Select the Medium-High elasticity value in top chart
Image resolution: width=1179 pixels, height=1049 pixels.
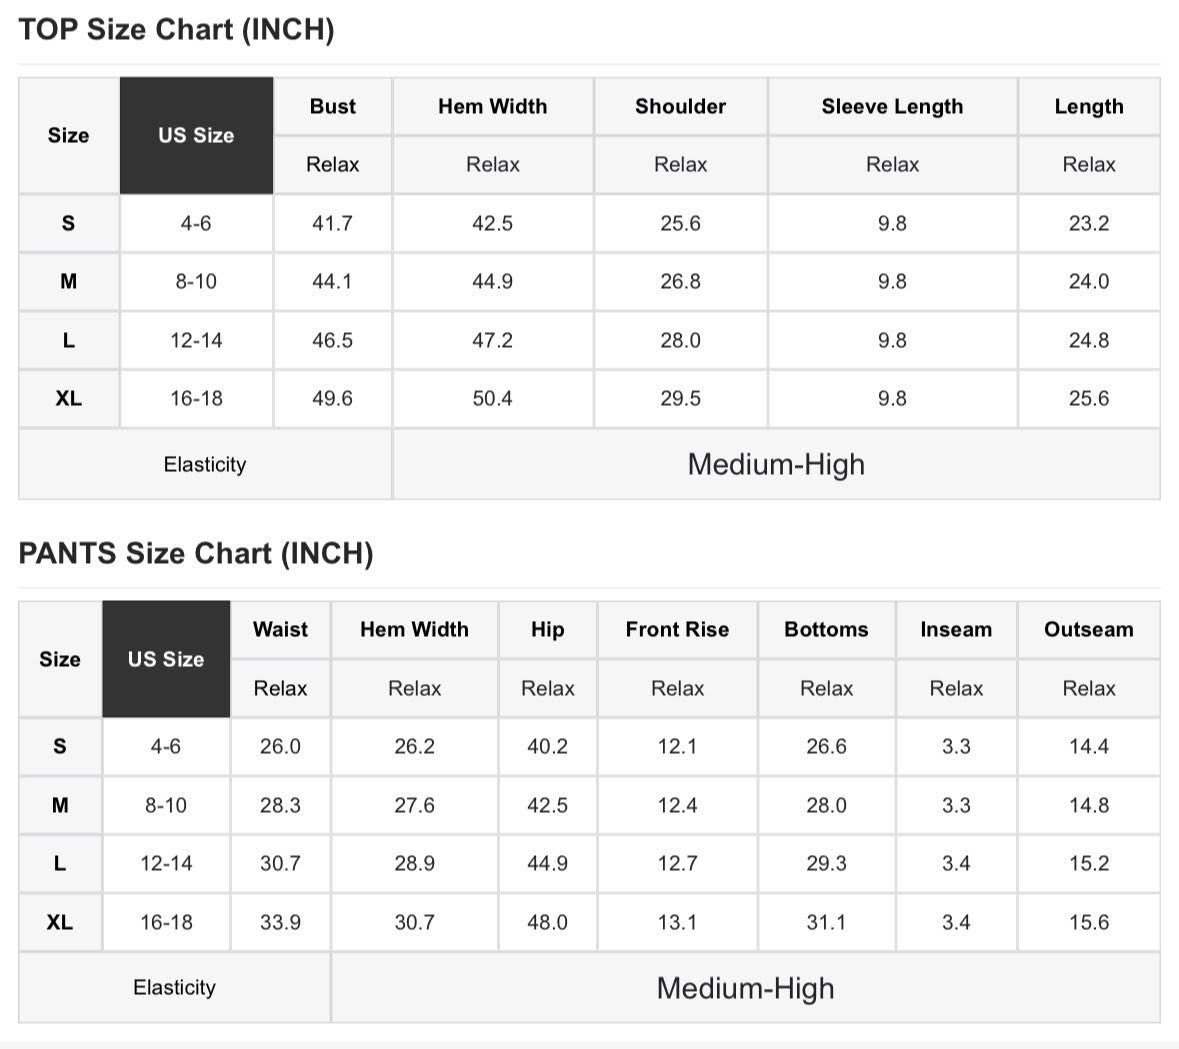776,464
